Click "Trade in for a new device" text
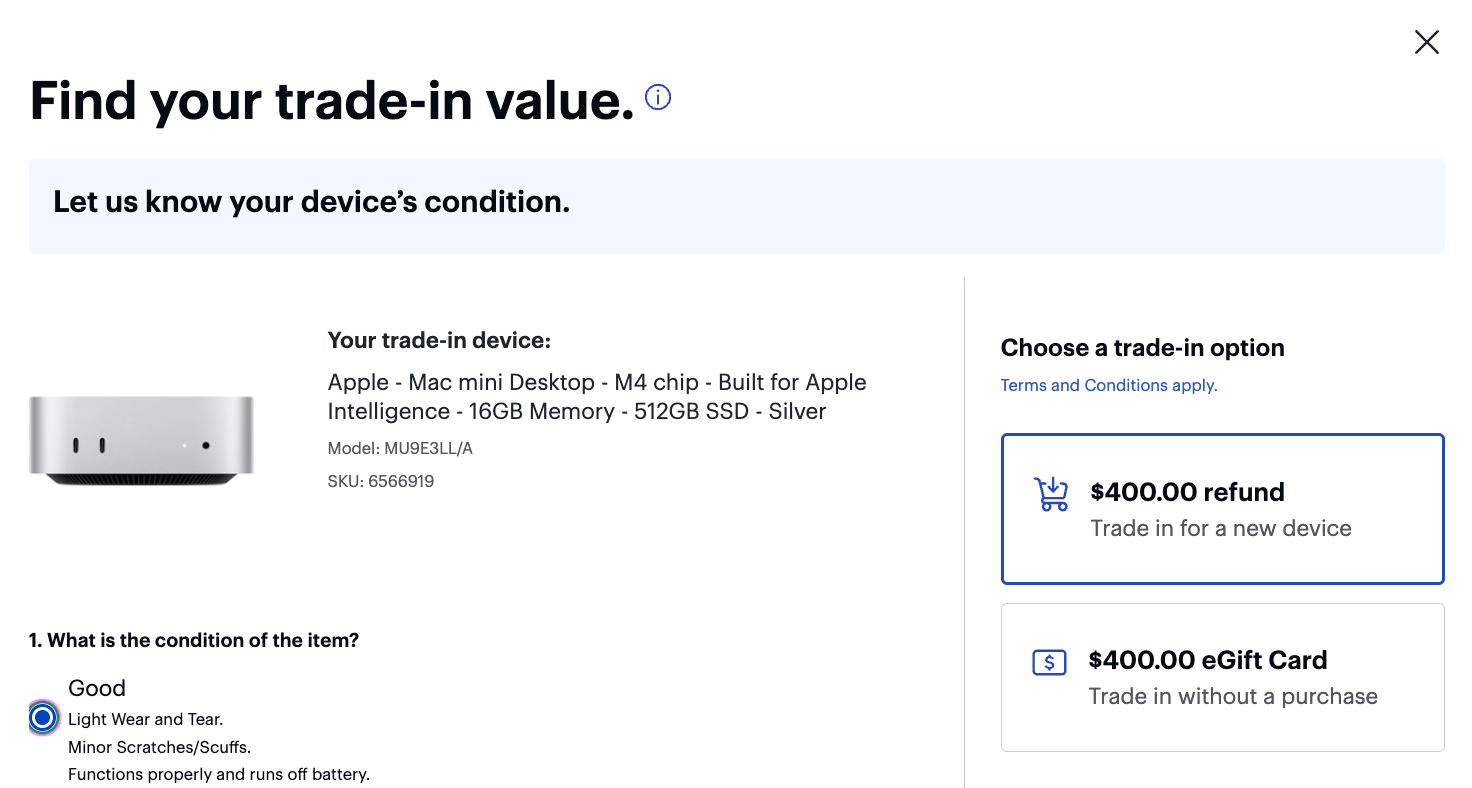Screen dimensions: 1472x788 coord(1221,528)
